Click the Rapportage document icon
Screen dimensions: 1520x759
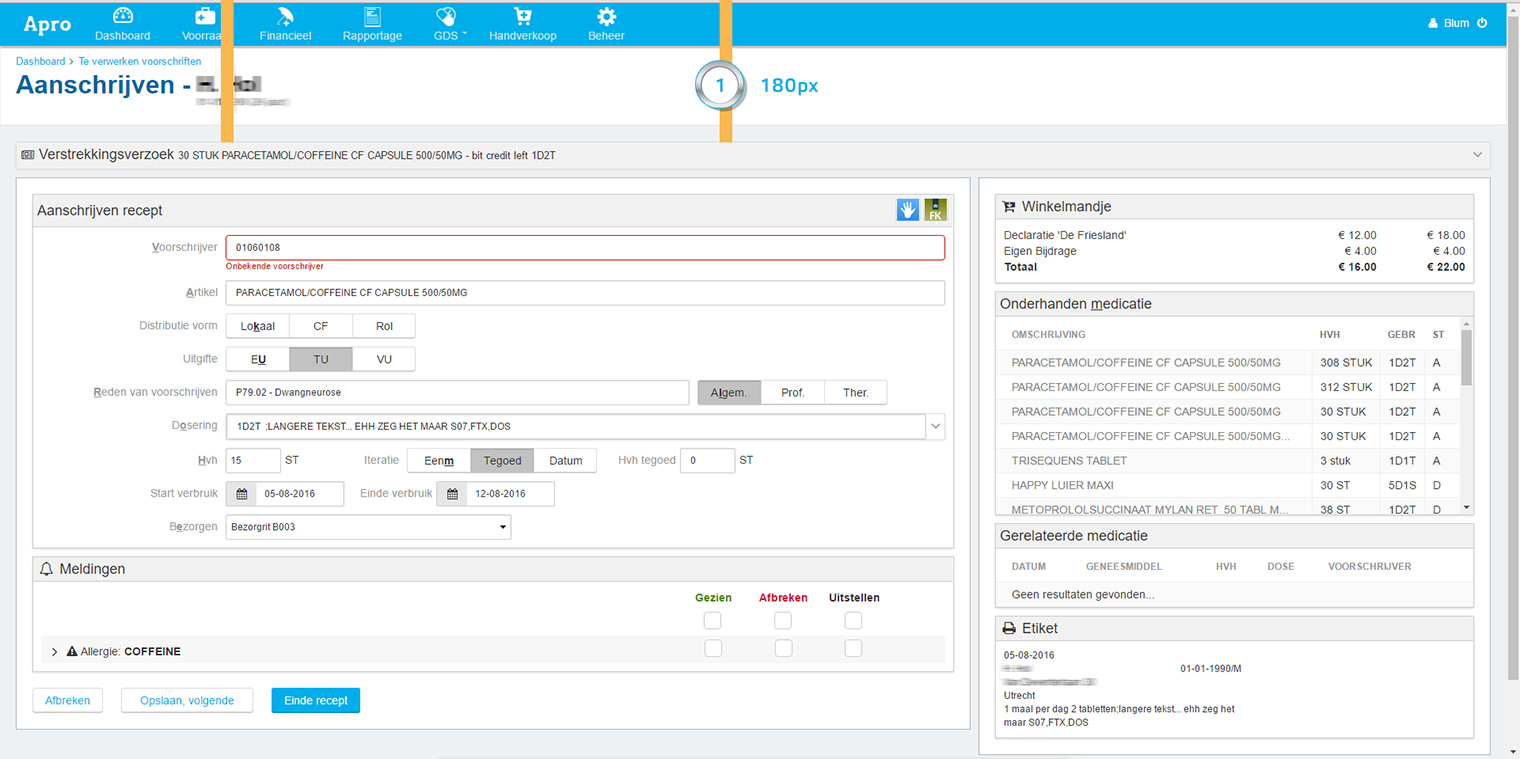point(372,17)
